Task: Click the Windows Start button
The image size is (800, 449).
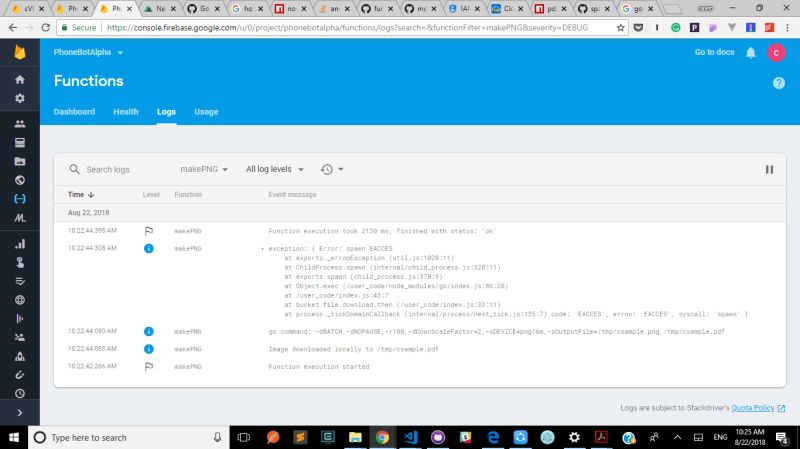Action: point(14,437)
